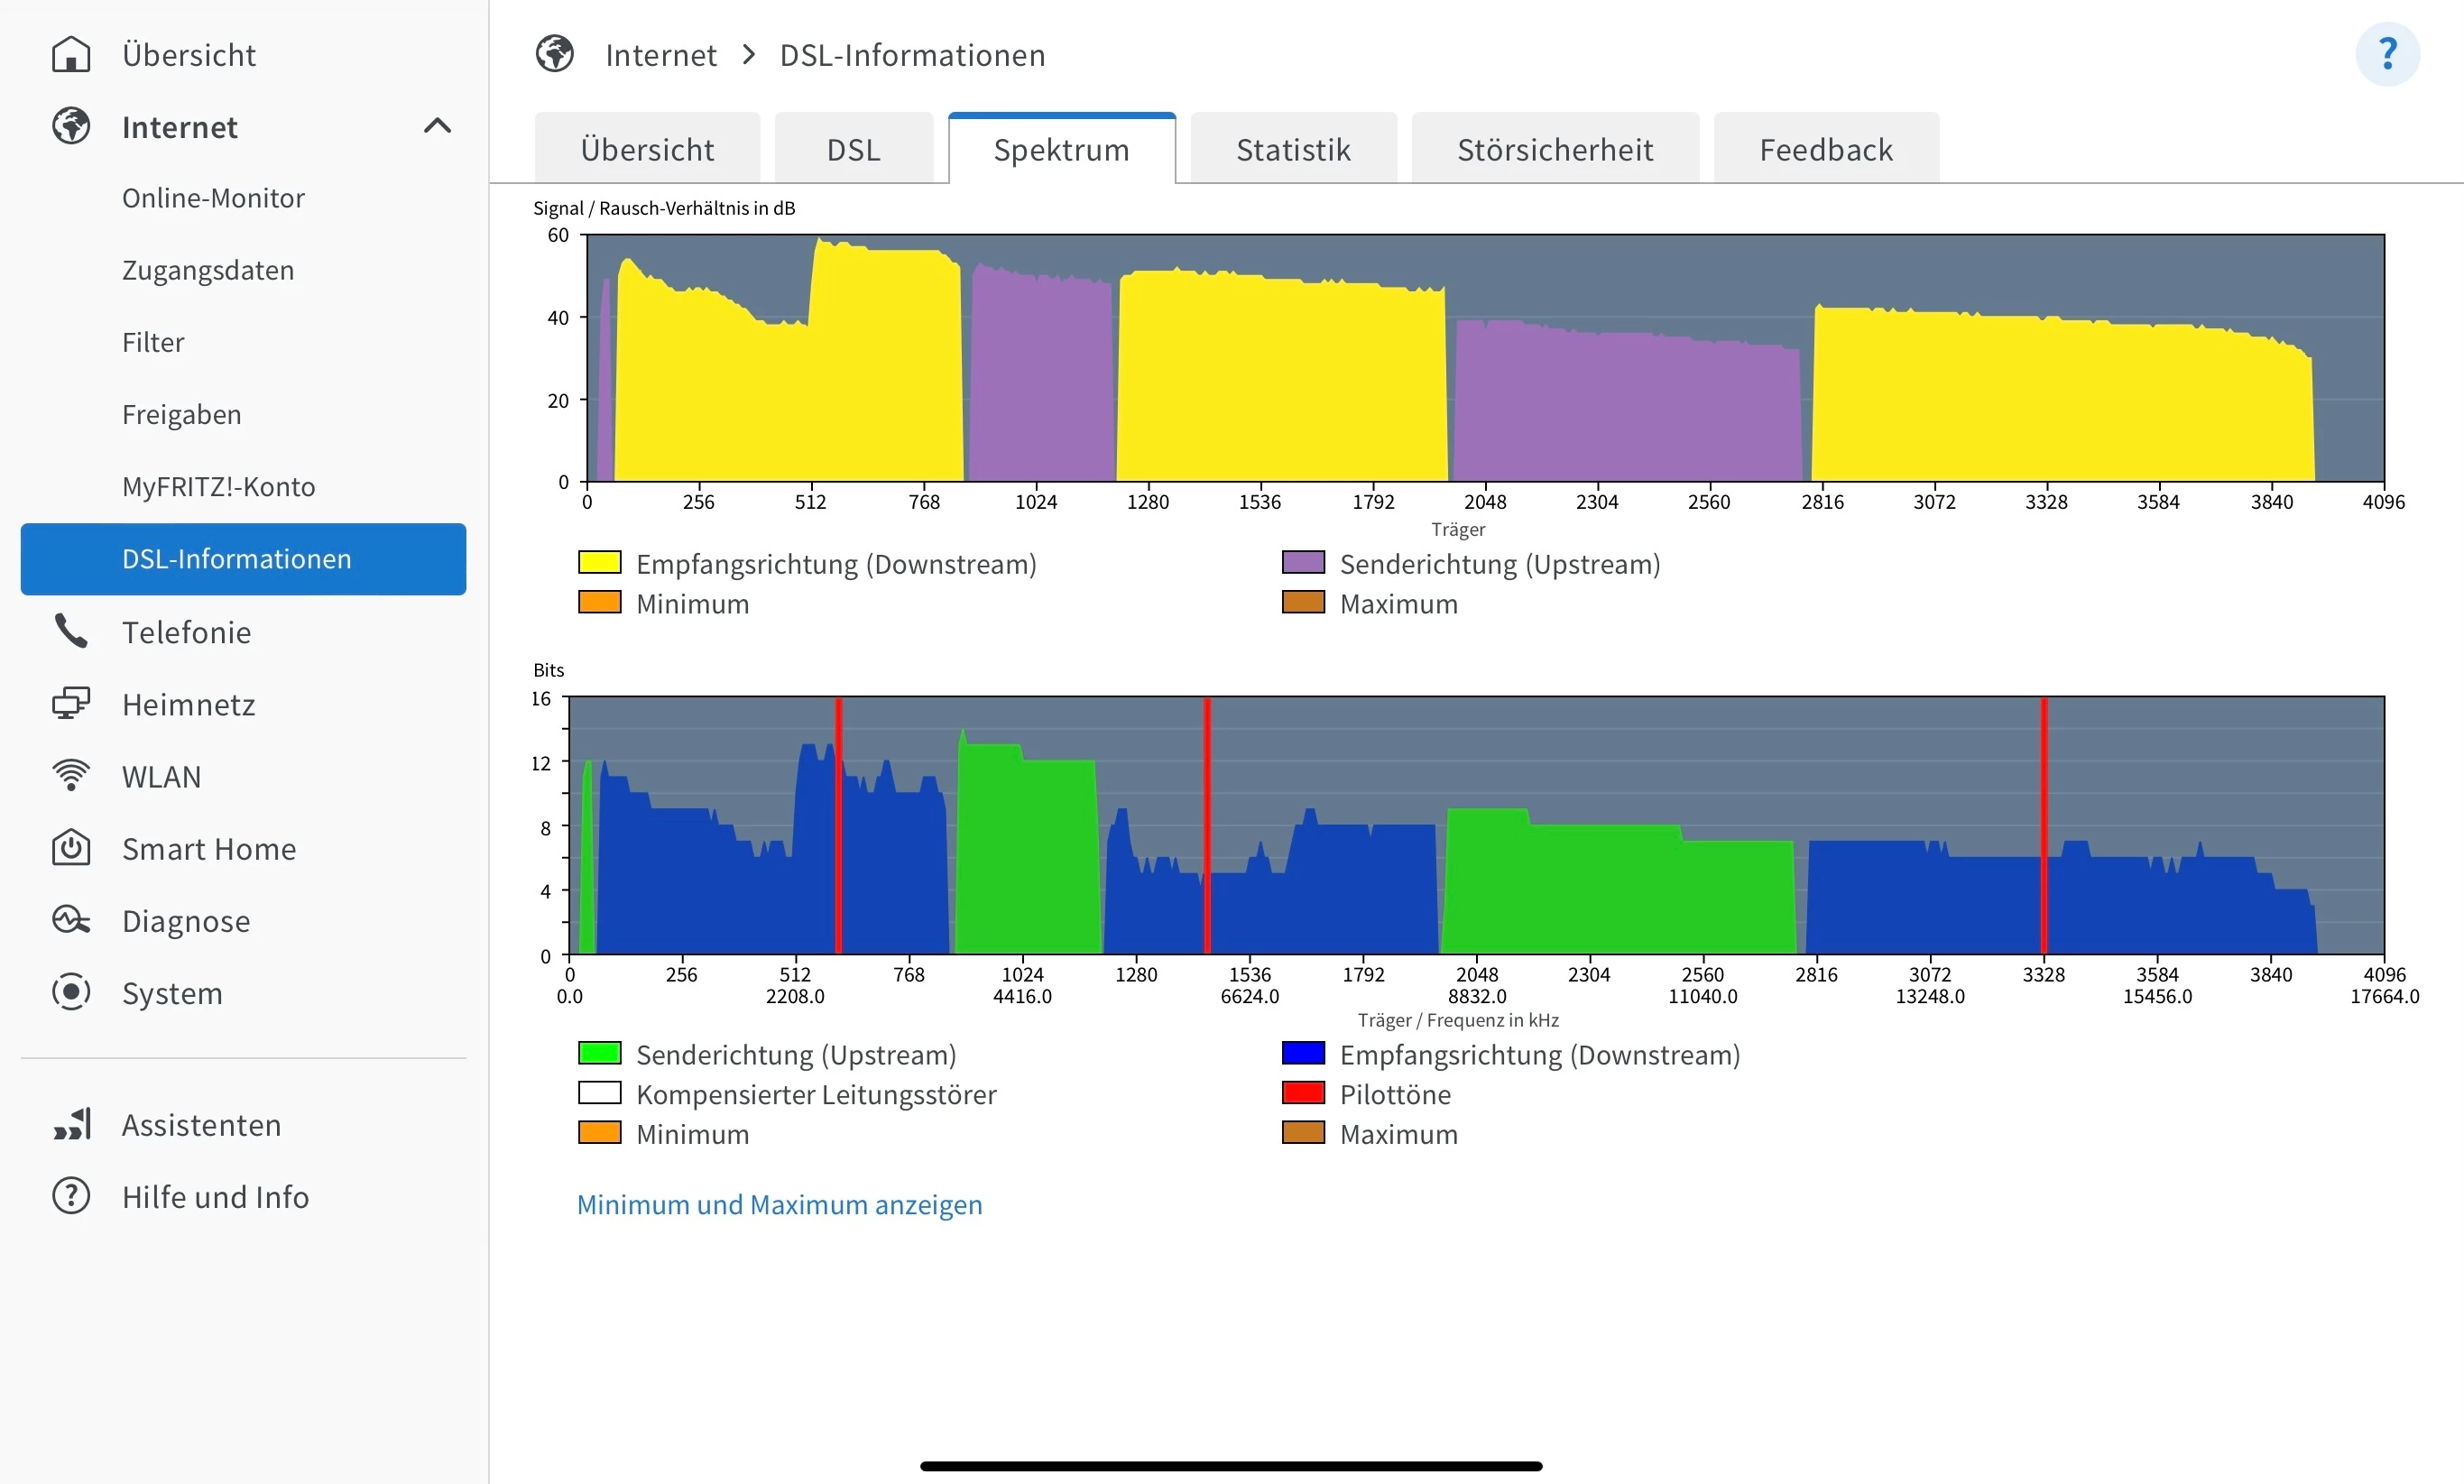Click the Diagnose pulse icon
The width and height of the screenshot is (2464, 1484).
[x=71, y=920]
